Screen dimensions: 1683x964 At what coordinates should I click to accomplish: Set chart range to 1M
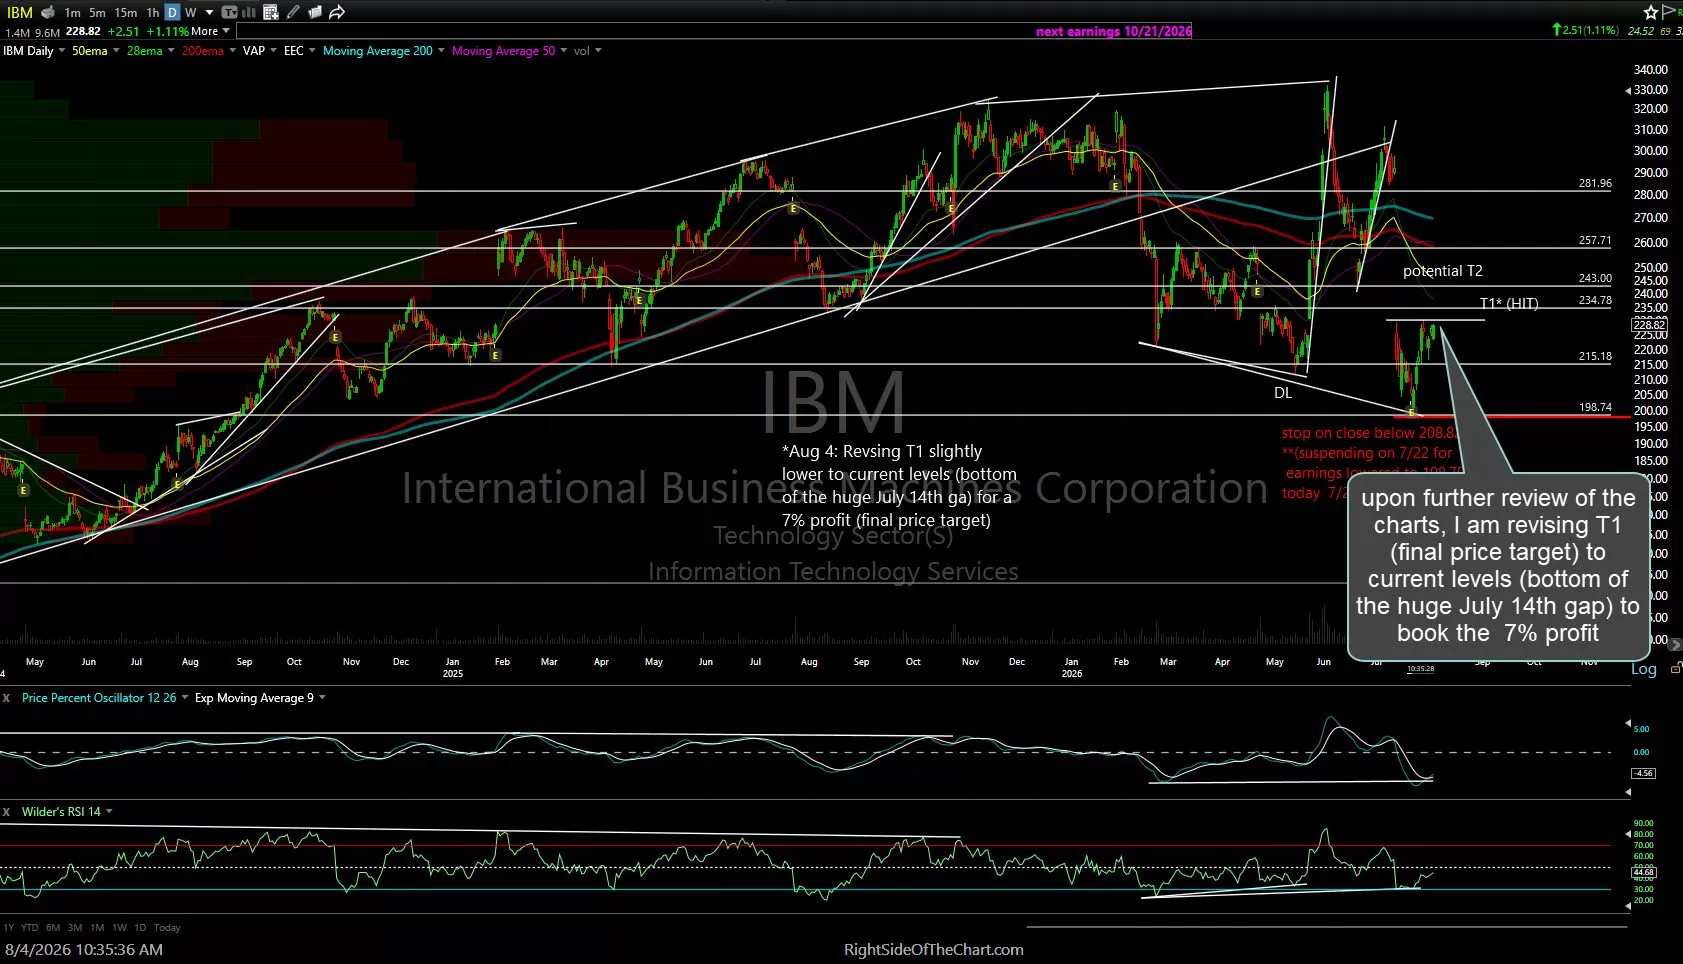pos(97,927)
